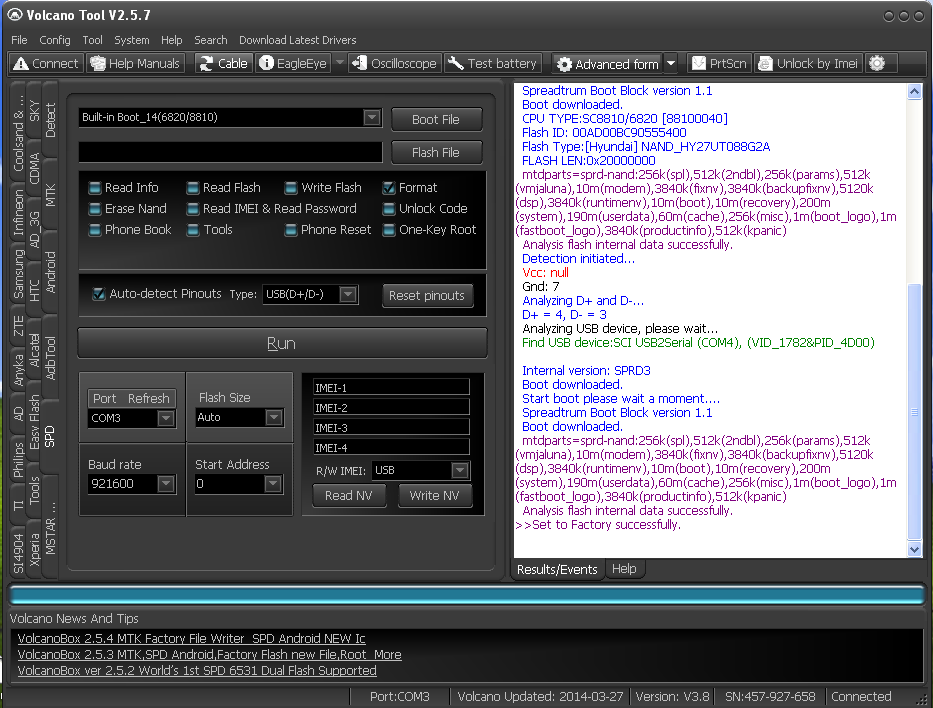The width and height of the screenshot is (933, 708).
Task: Tick the Tools checkbox beside Phone Book
Action: coord(192,230)
